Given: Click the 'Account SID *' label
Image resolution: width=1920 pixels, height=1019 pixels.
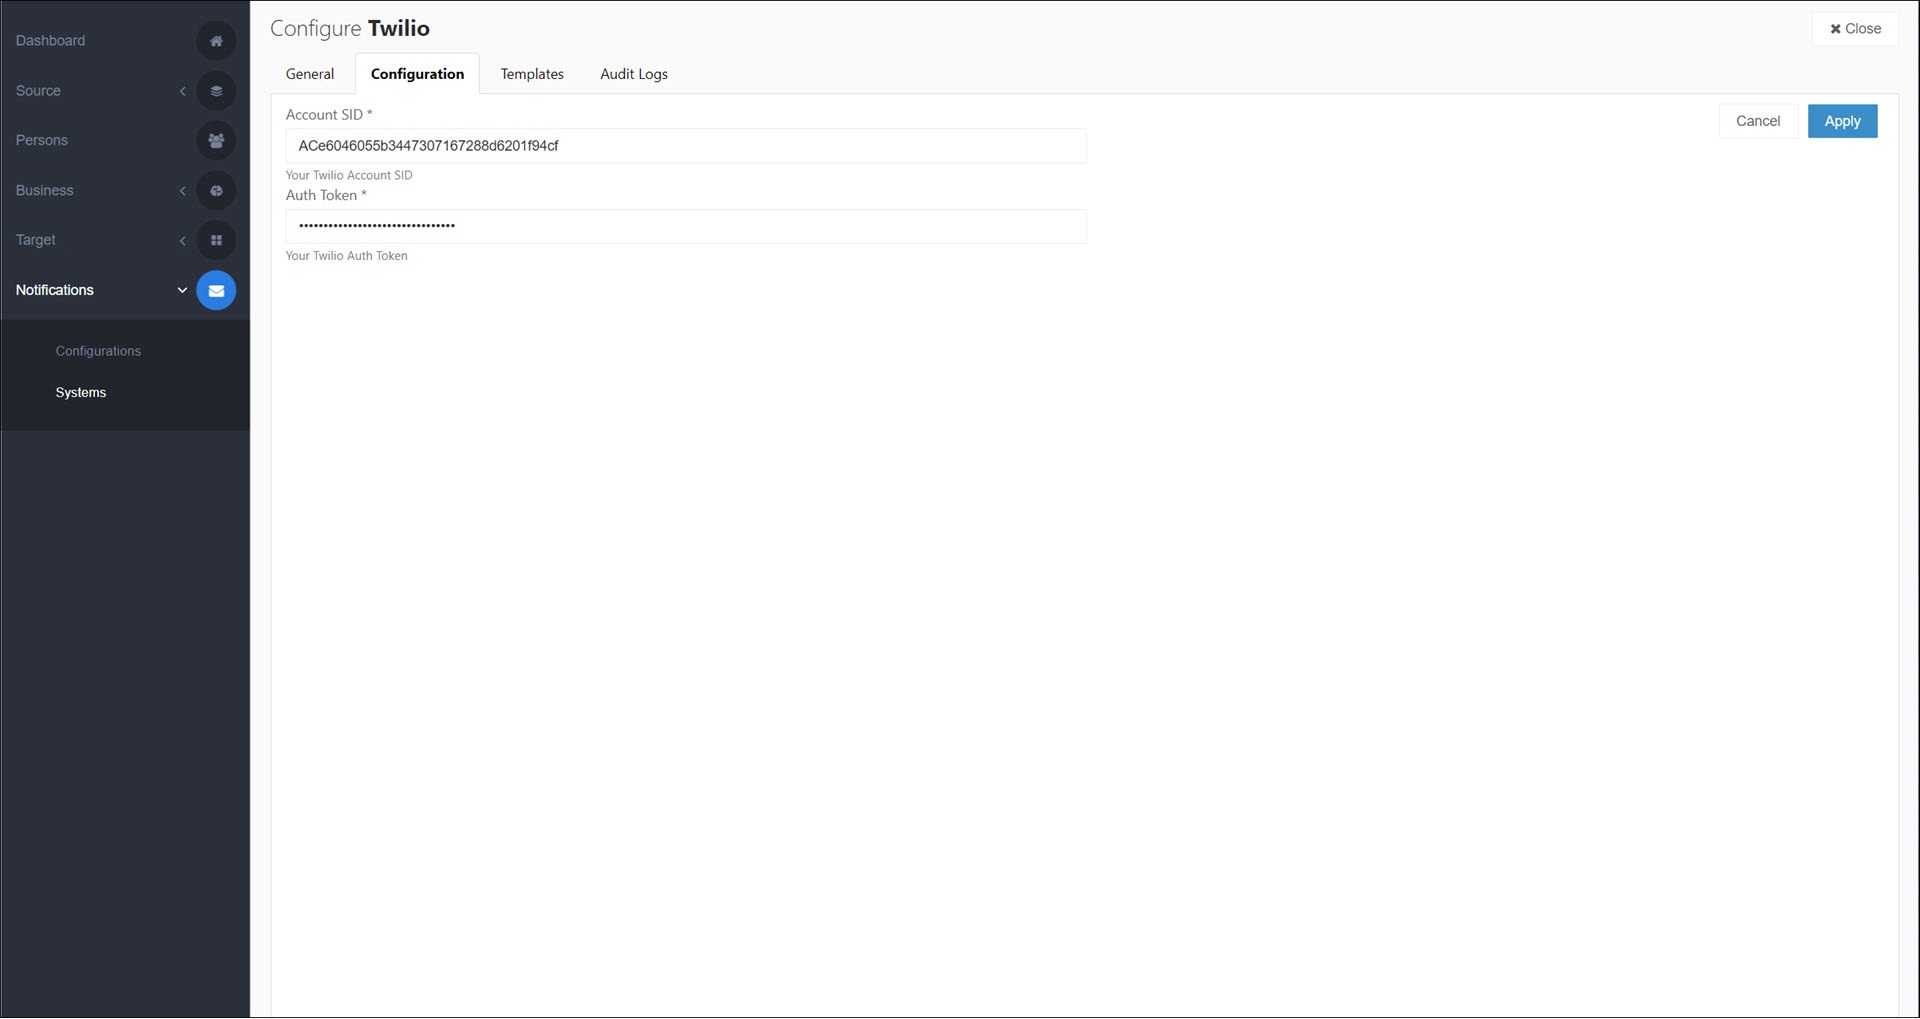Looking at the screenshot, I should (x=329, y=115).
